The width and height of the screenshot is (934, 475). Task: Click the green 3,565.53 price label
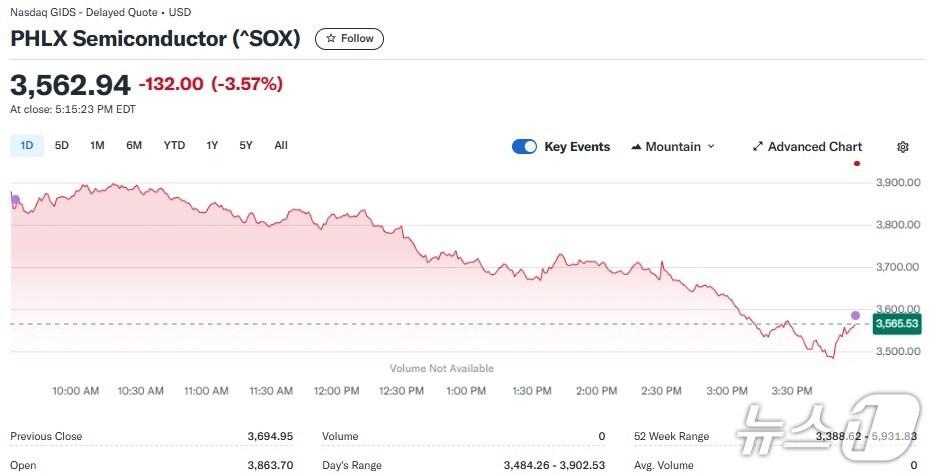tap(896, 324)
